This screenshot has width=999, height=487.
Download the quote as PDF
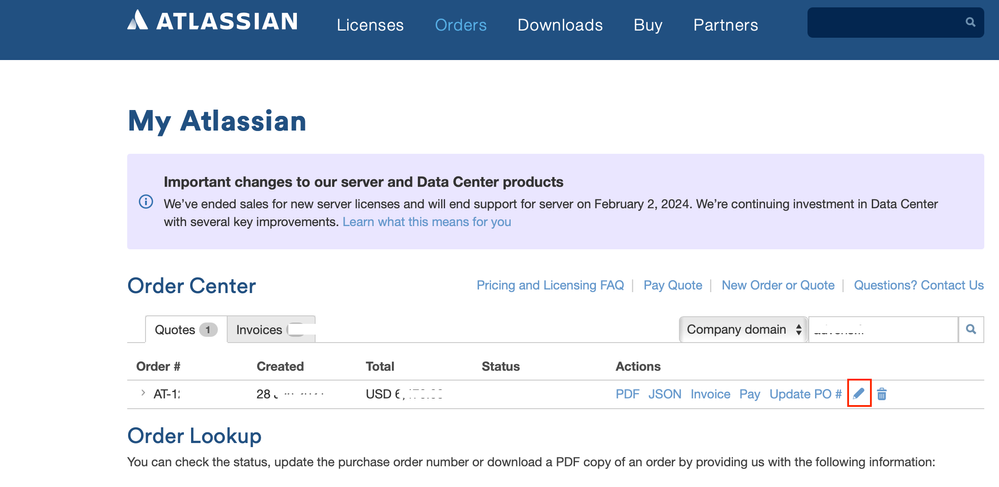point(628,394)
